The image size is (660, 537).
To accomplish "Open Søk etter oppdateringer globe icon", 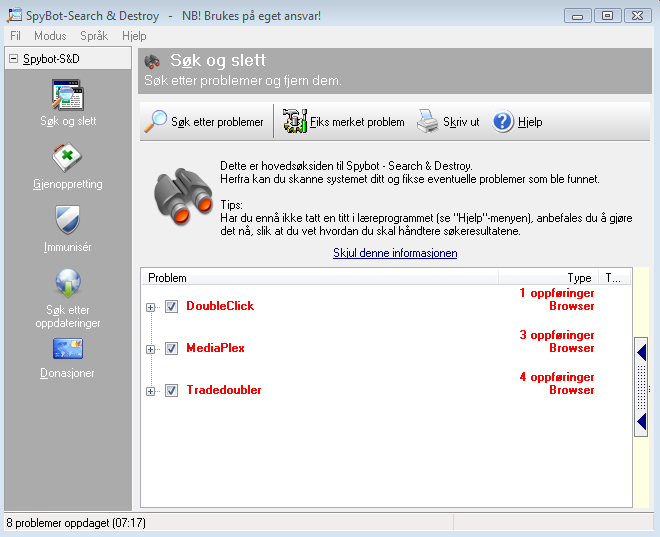I will tap(68, 283).
